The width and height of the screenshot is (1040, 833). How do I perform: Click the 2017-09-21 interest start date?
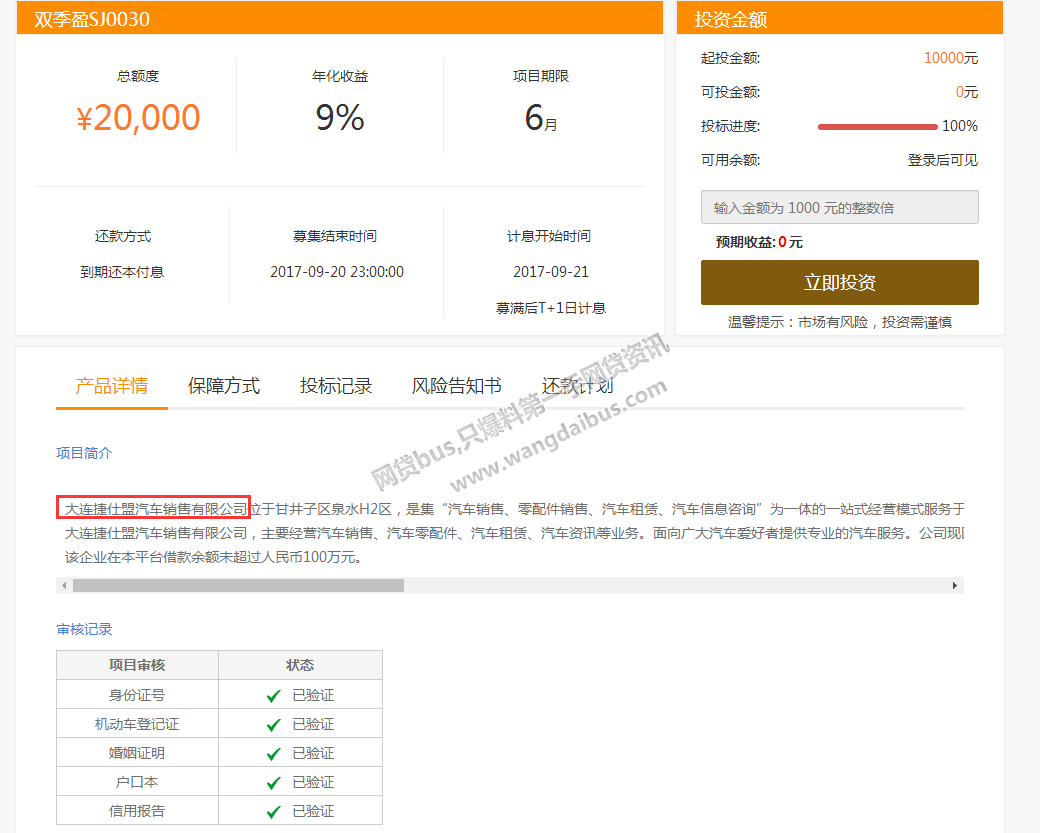[551, 272]
